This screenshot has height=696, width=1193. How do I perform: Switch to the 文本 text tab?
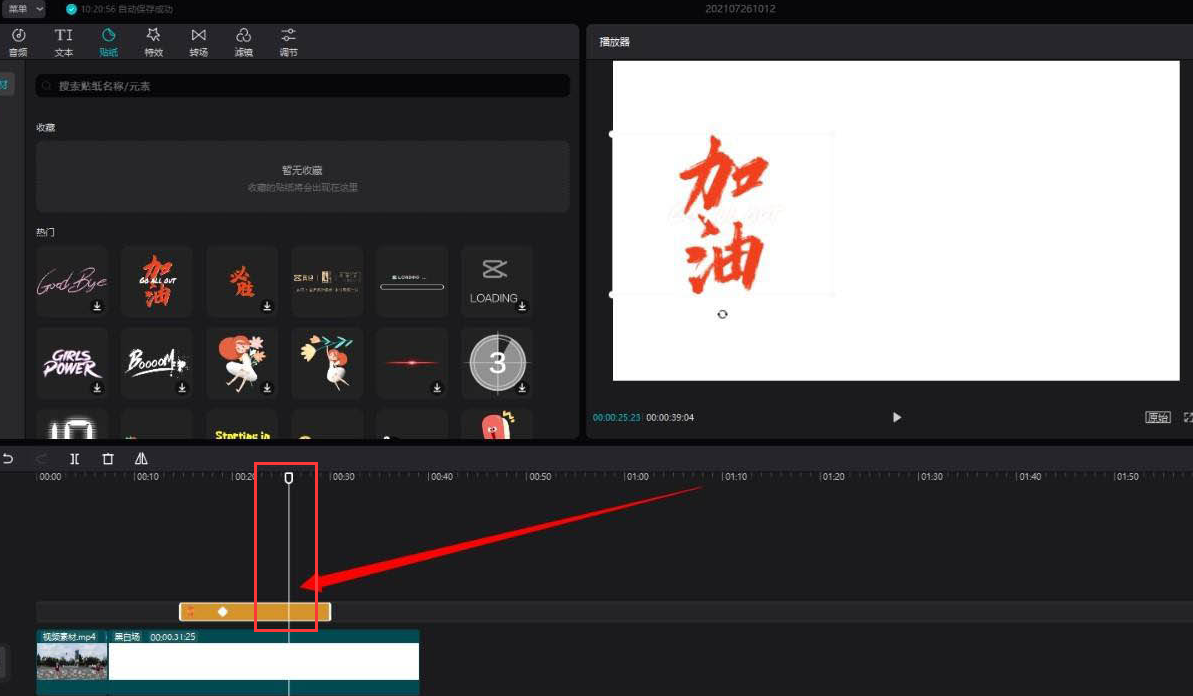(64, 43)
